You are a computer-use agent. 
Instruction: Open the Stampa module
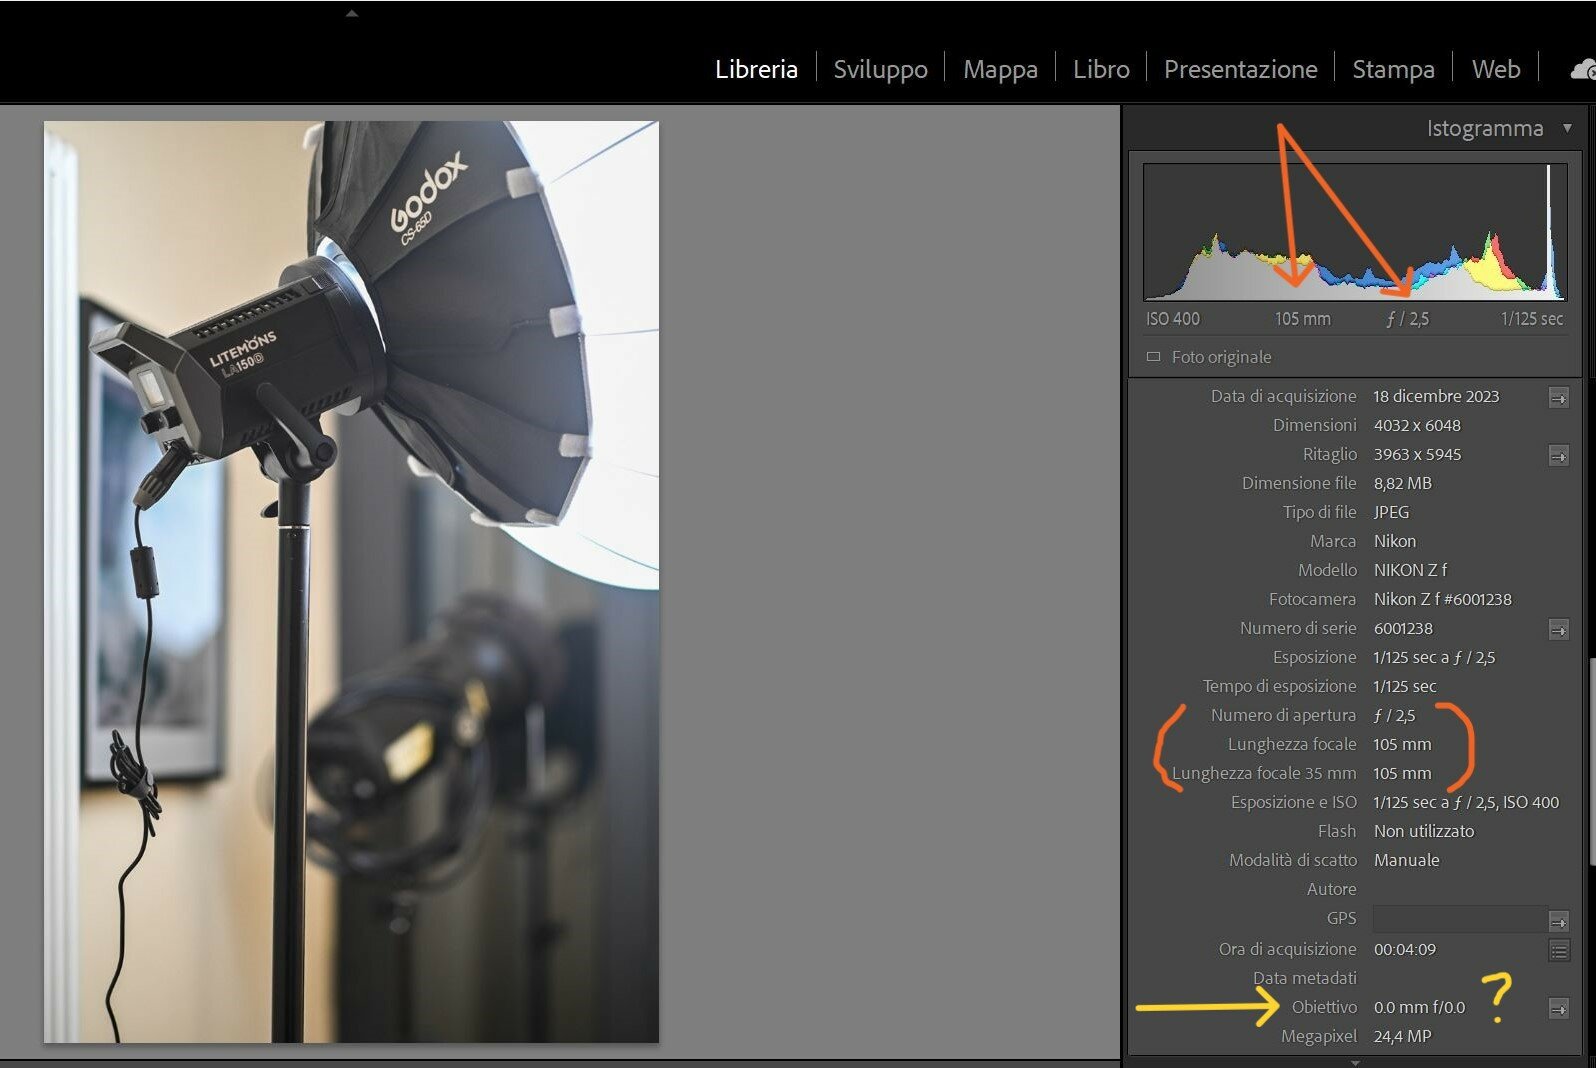pos(1393,69)
